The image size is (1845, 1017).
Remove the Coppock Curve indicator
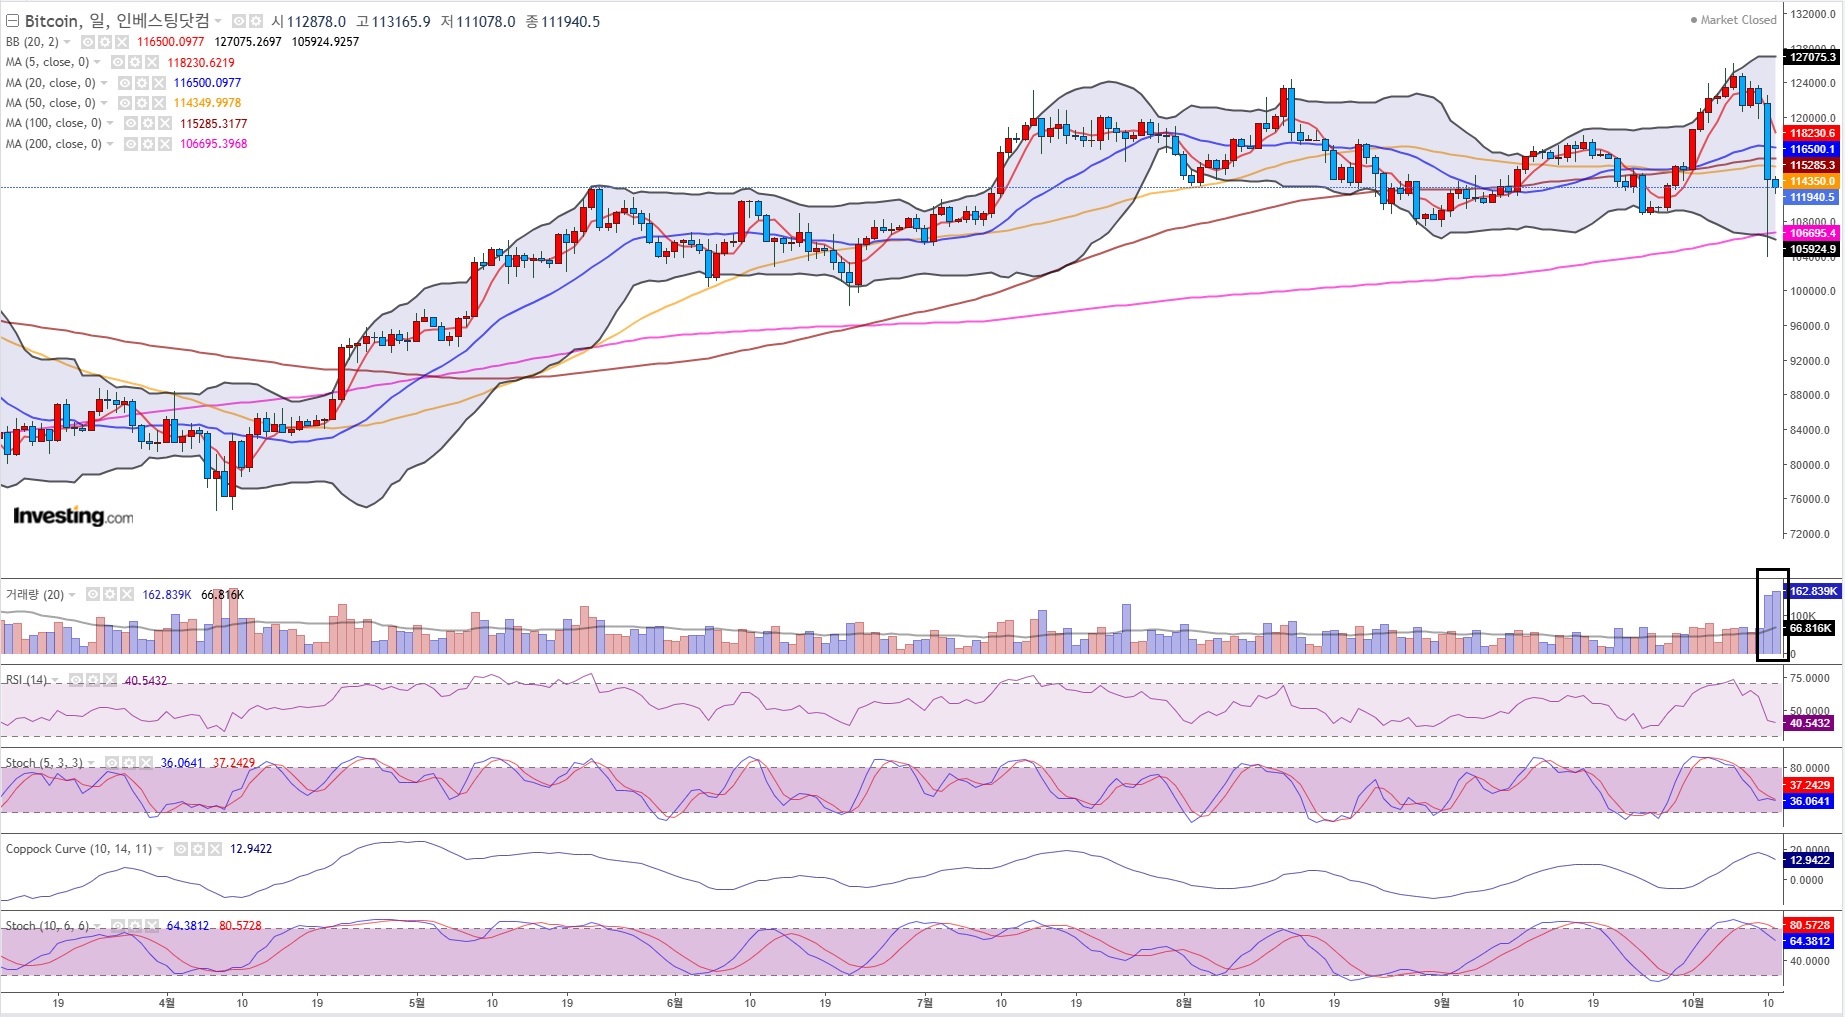click(214, 849)
